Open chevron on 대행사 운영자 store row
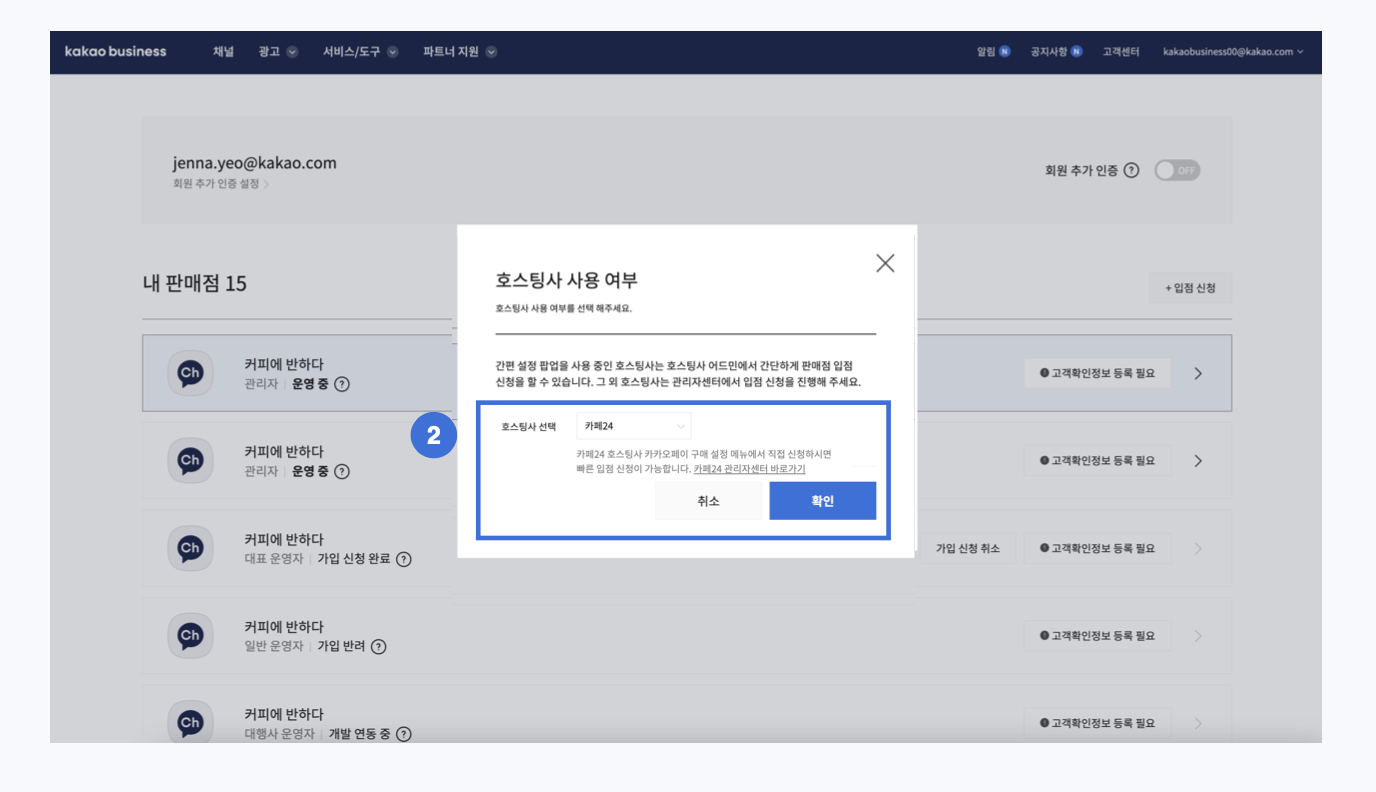 [x=1199, y=723]
